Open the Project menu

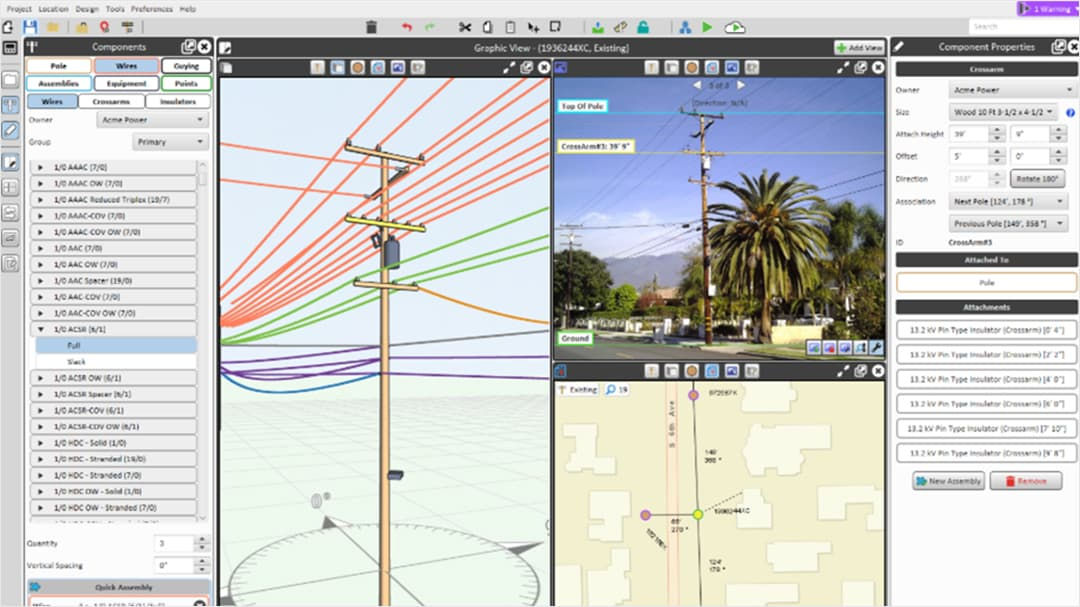point(18,8)
